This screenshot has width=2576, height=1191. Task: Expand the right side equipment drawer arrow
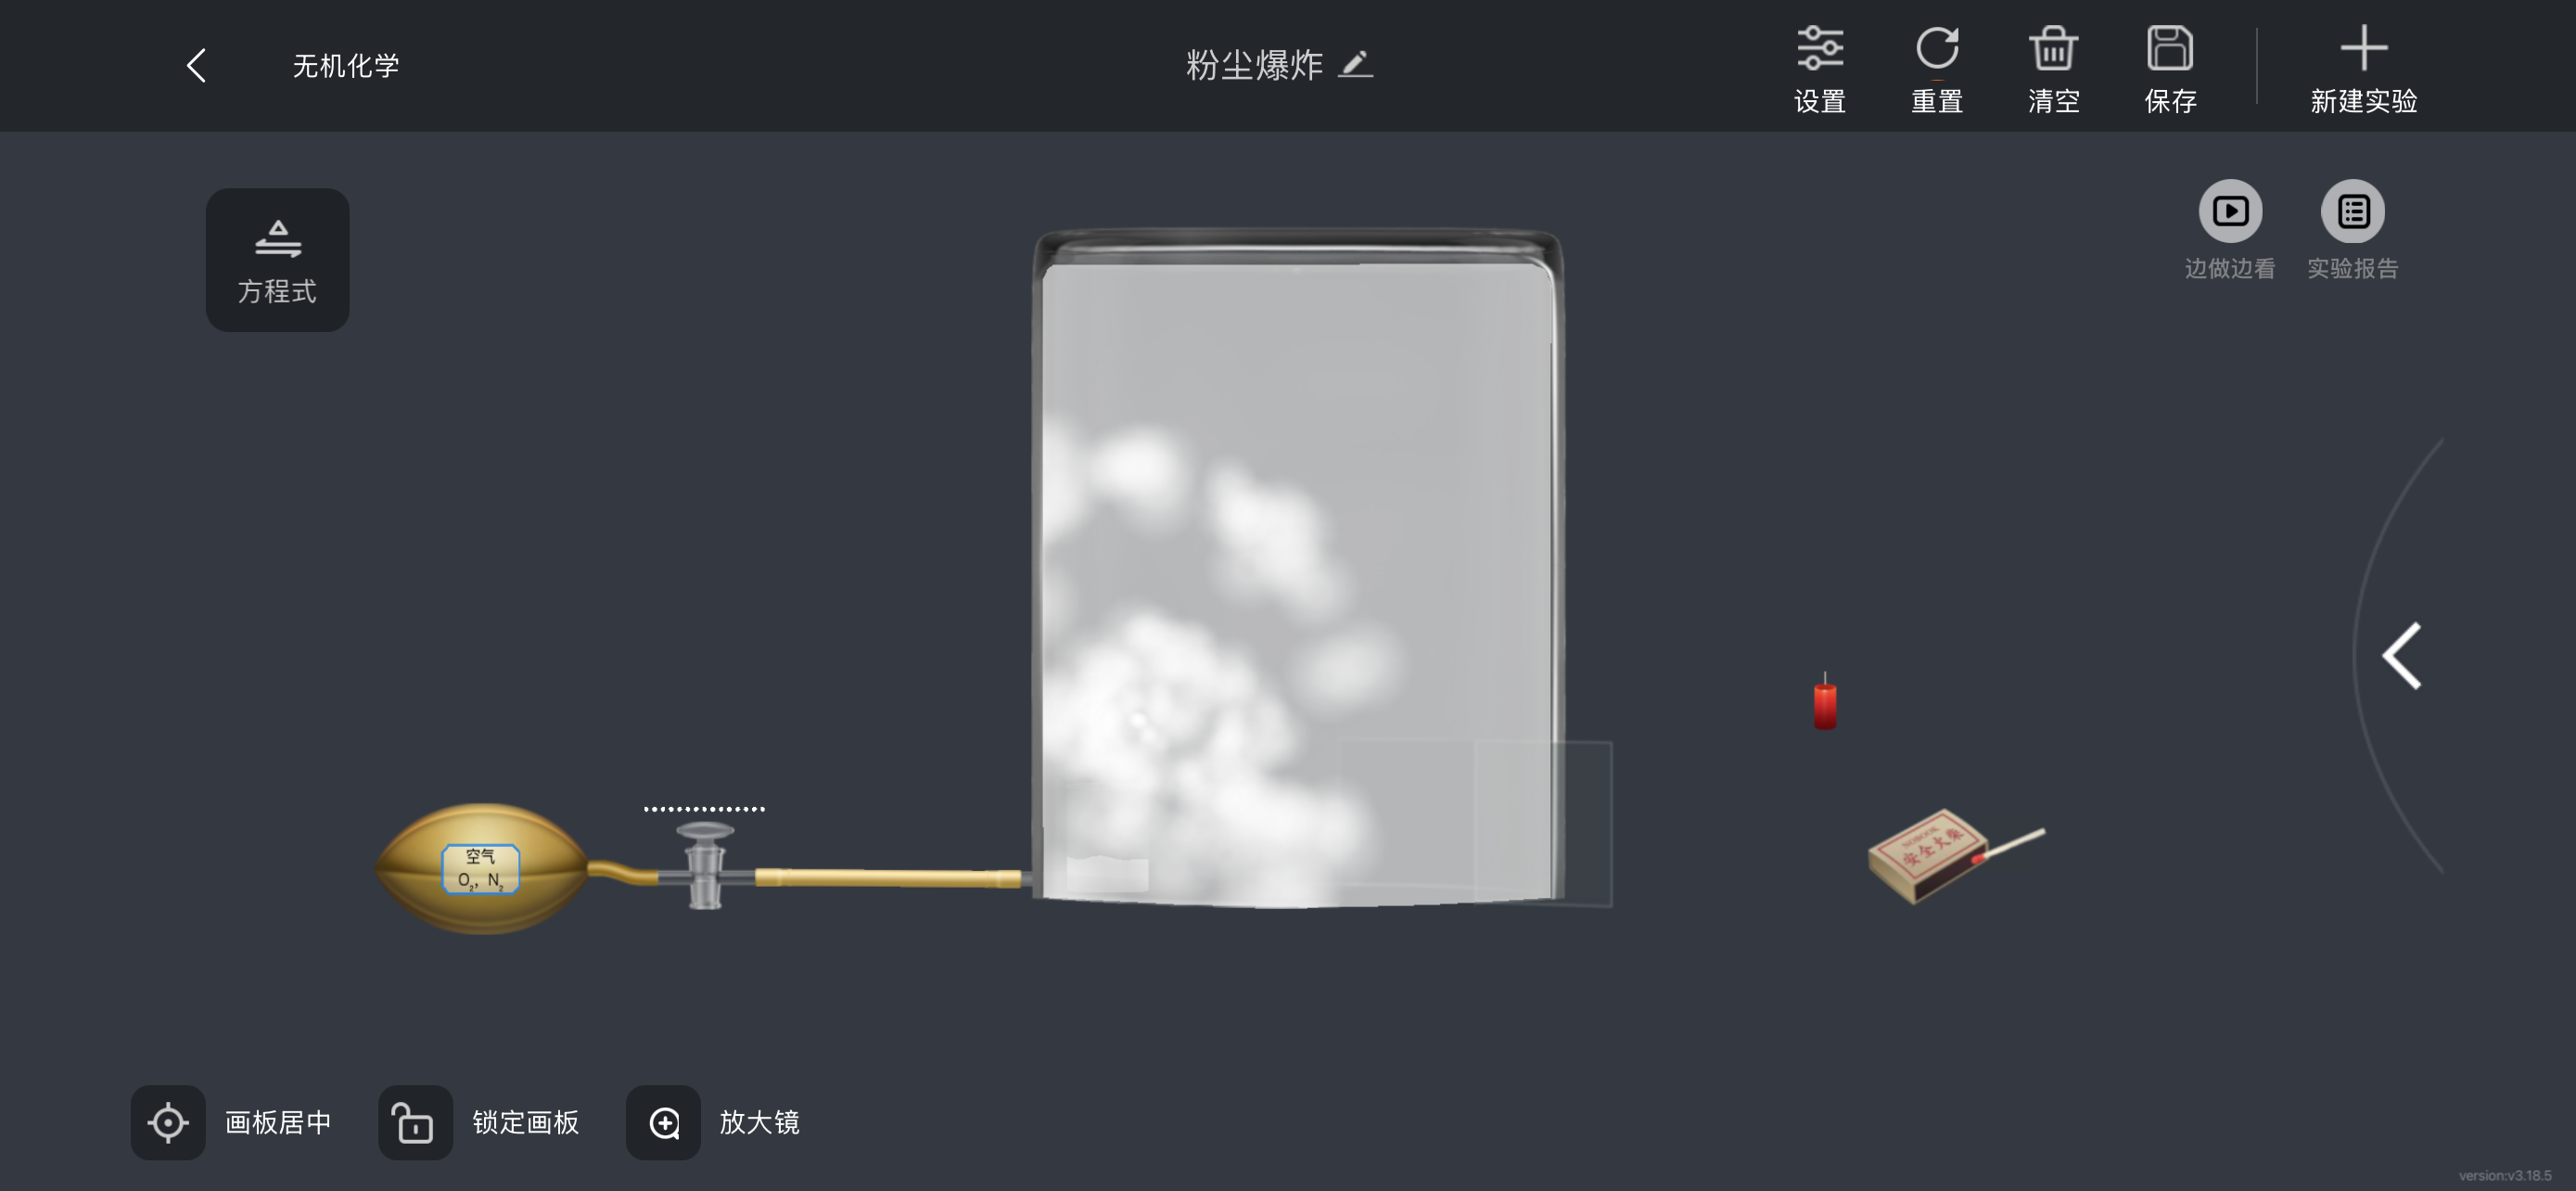2402,656
